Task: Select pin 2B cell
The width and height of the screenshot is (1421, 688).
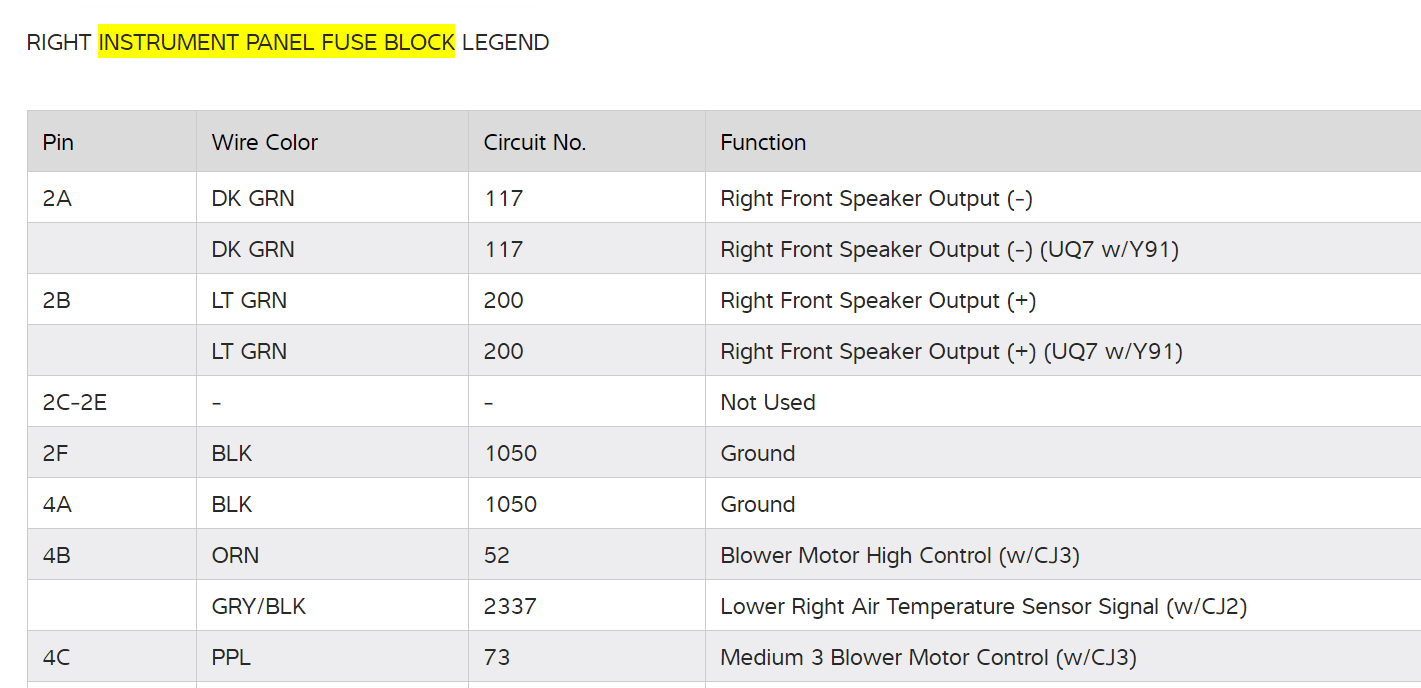Action: (x=57, y=300)
